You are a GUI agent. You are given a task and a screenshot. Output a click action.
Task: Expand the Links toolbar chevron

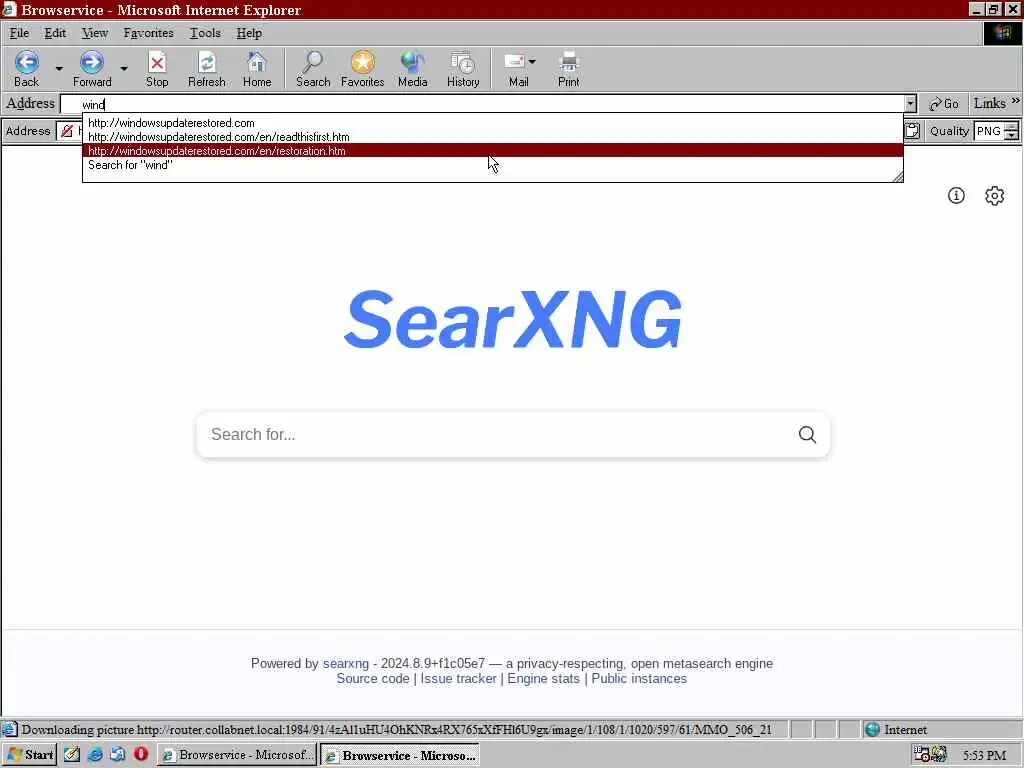[1016, 101]
